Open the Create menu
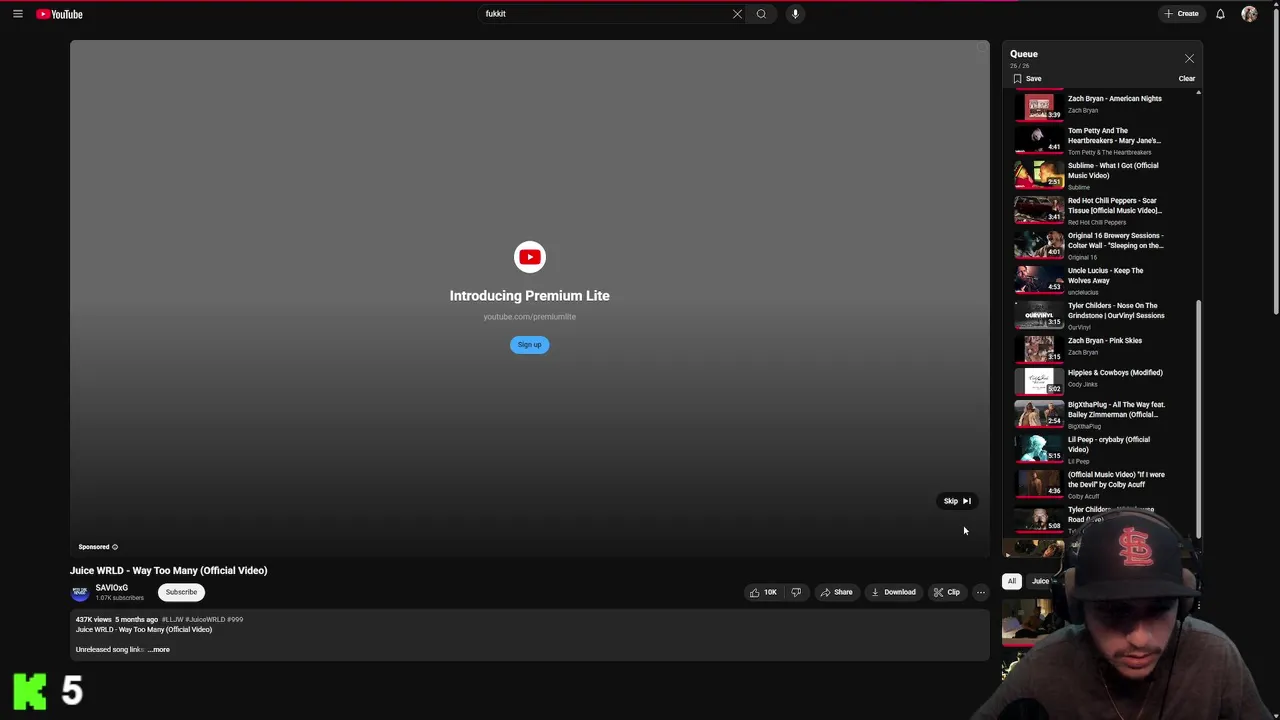Viewport: 1280px width, 720px height. pyautogui.click(x=1181, y=14)
